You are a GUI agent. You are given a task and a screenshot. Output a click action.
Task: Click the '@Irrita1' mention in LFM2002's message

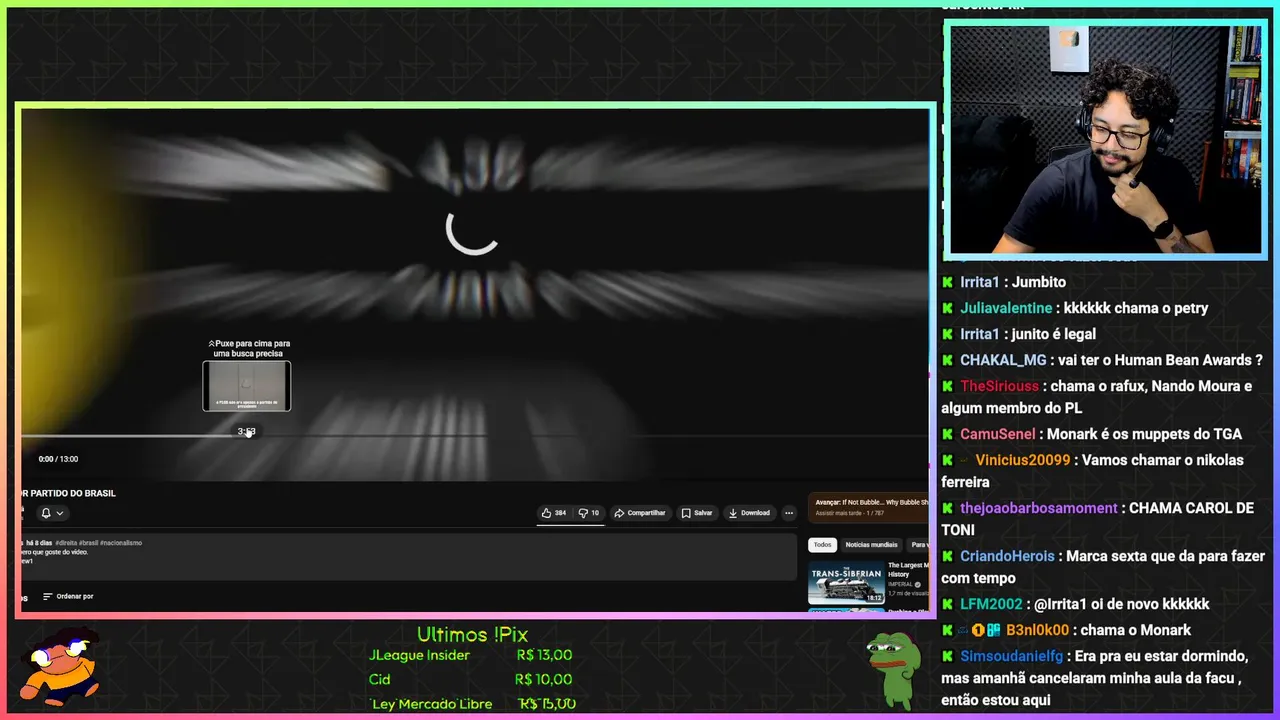(1060, 604)
